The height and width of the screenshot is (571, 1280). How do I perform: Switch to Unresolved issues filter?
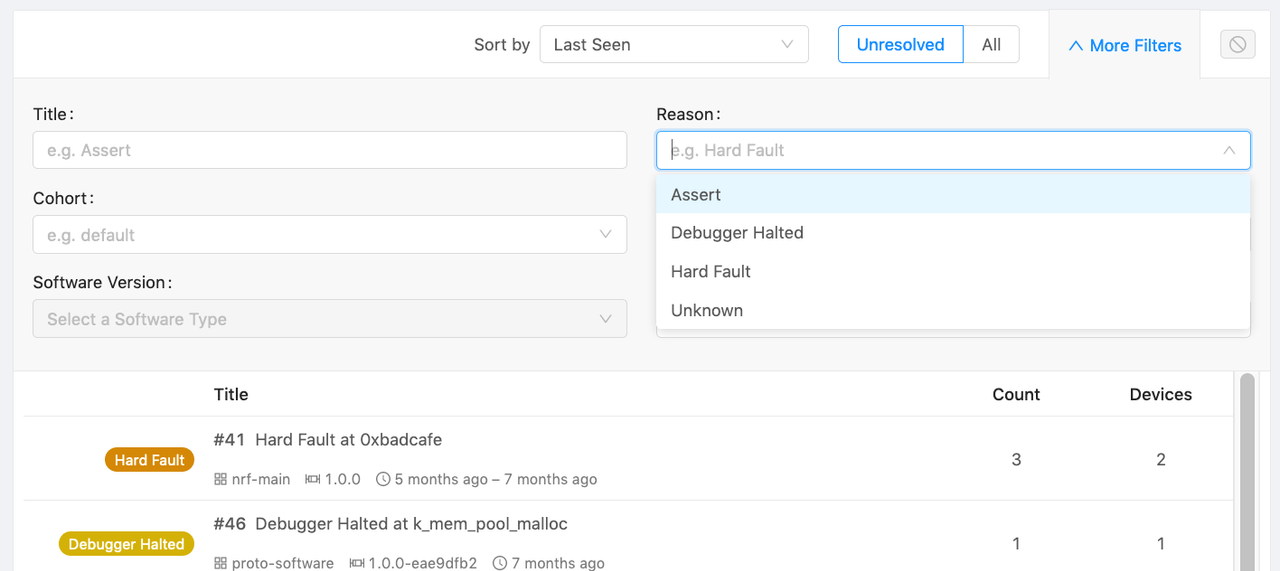pos(900,44)
